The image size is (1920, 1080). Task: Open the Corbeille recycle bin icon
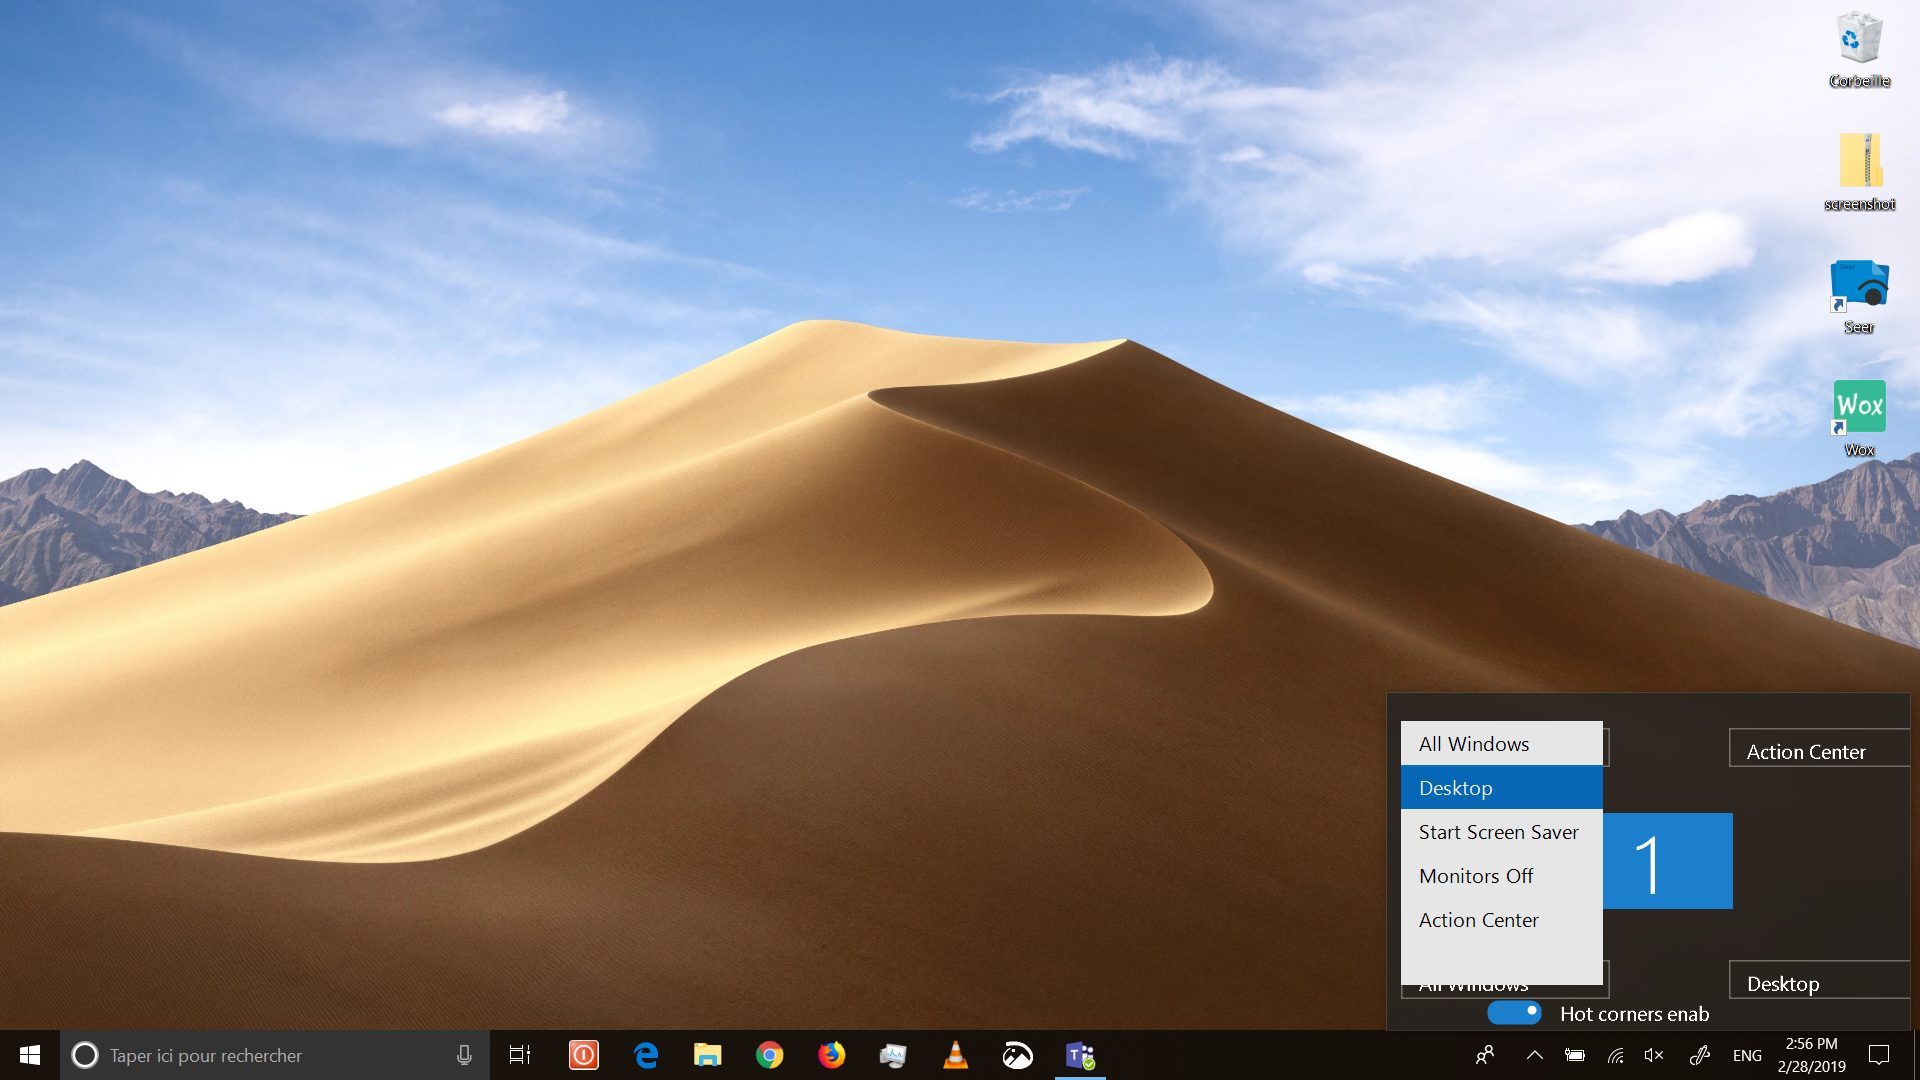tap(1859, 49)
